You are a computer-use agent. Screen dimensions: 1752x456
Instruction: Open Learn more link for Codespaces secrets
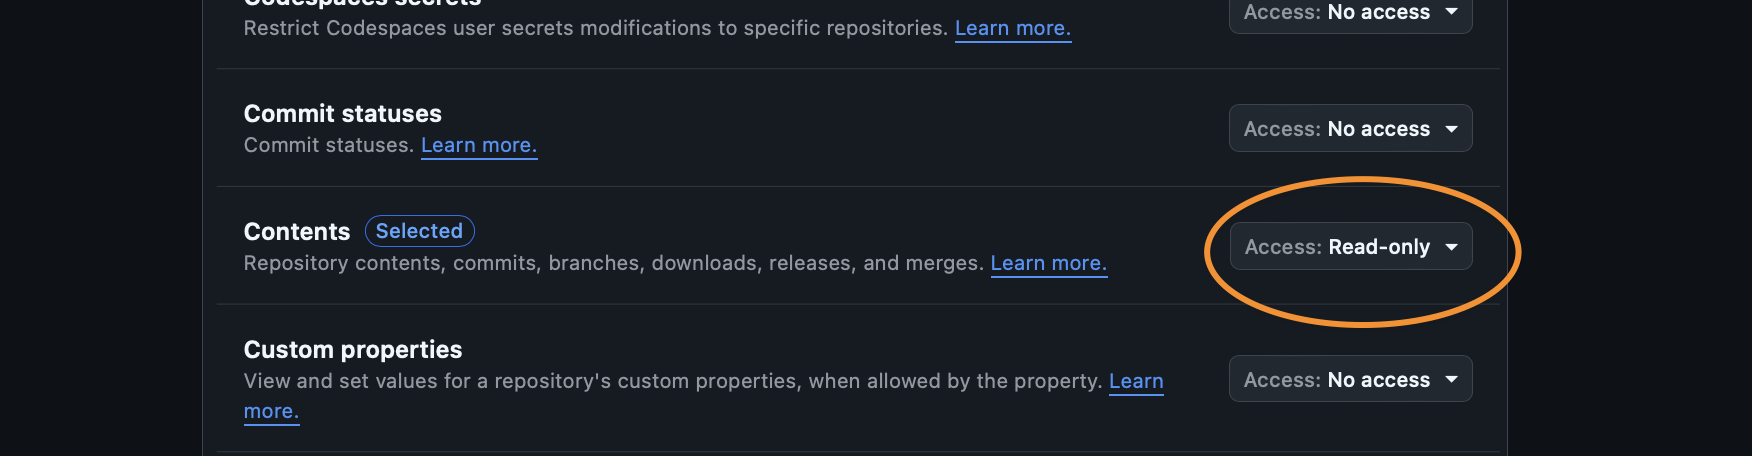coord(1012,29)
